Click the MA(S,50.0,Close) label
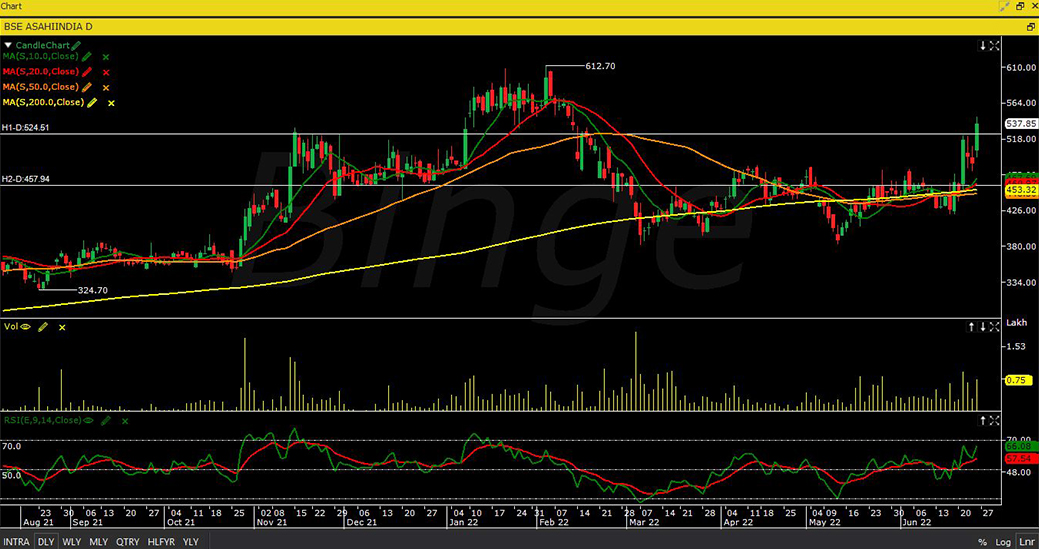 pyautogui.click(x=41, y=87)
